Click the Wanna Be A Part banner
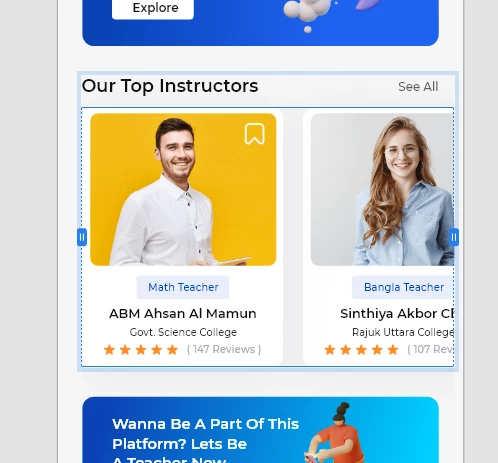The image size is (498, 463). pos(260,430)
